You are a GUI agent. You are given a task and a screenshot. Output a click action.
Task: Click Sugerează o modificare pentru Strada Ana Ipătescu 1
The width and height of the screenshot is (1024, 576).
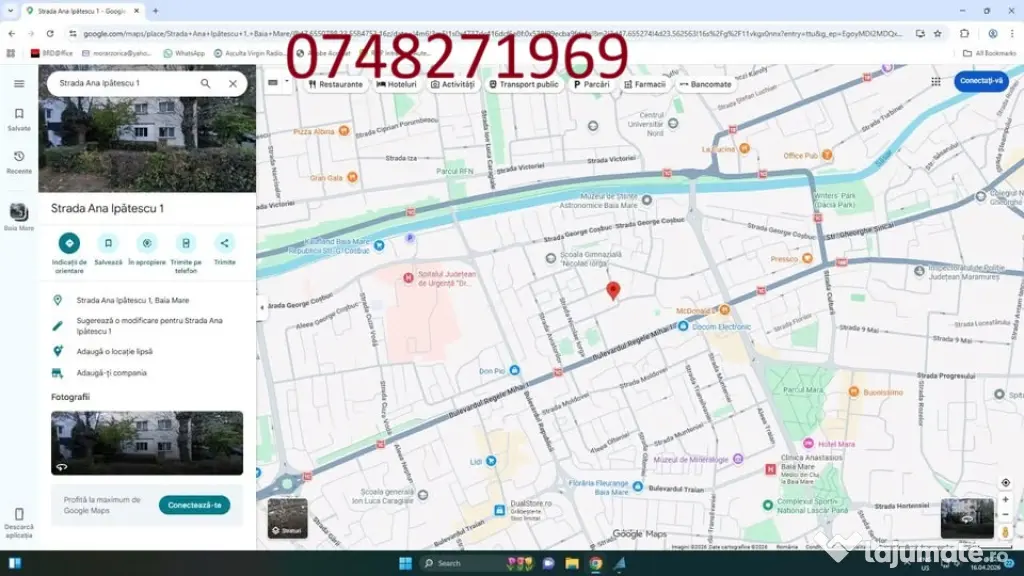point(148,326)
